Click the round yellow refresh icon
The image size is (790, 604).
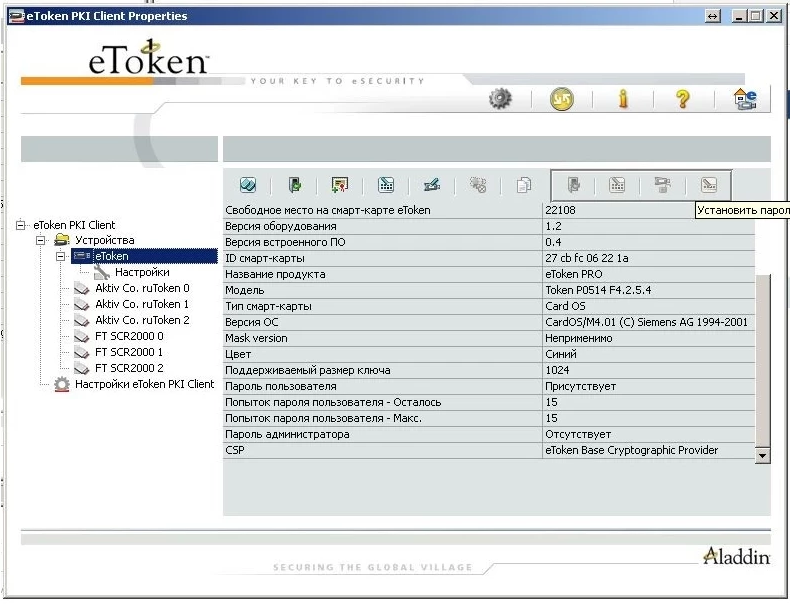[561, 99]
